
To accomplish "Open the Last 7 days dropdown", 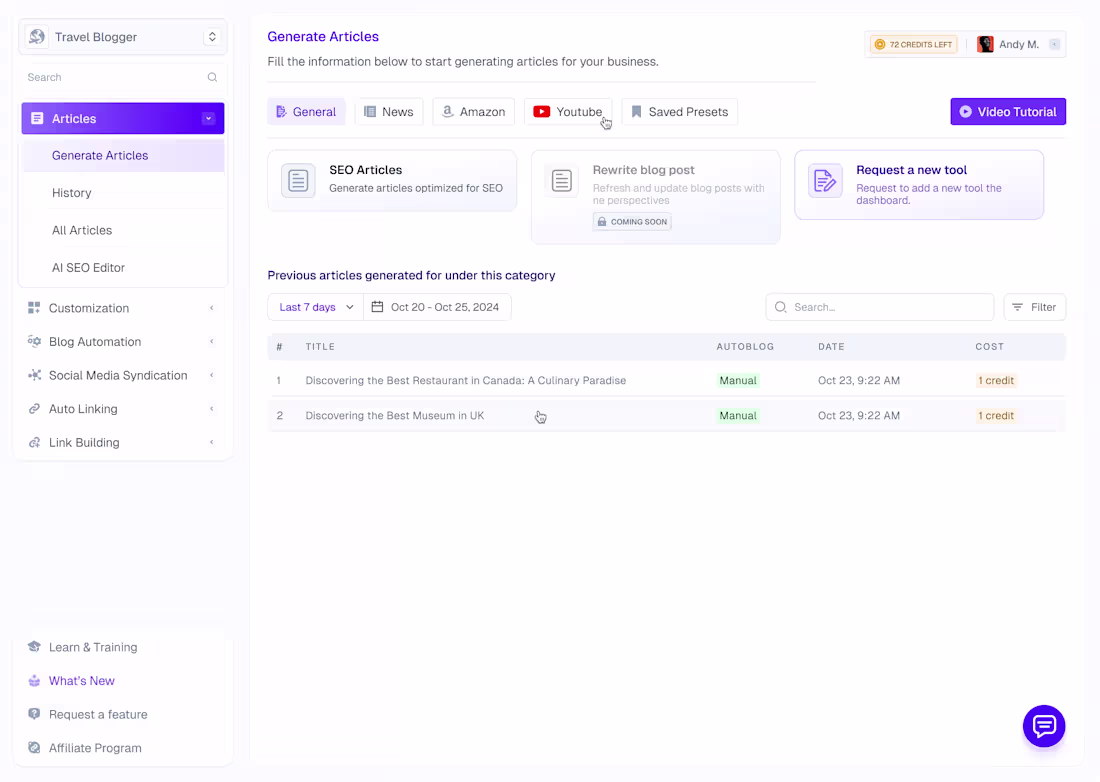I will coord(314,307).
